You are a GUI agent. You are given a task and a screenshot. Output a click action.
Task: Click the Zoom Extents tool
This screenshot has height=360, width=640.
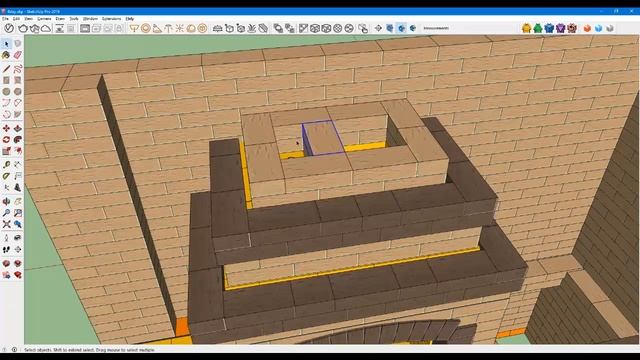[x=6, y=224]
